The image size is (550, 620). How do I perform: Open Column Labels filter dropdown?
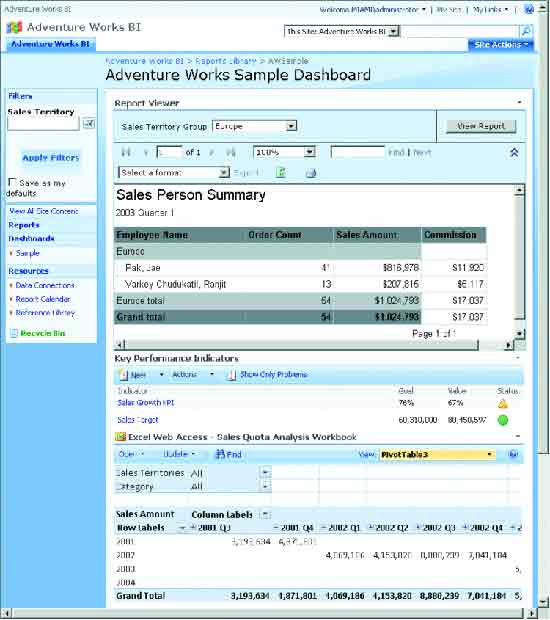coord(265,515)
